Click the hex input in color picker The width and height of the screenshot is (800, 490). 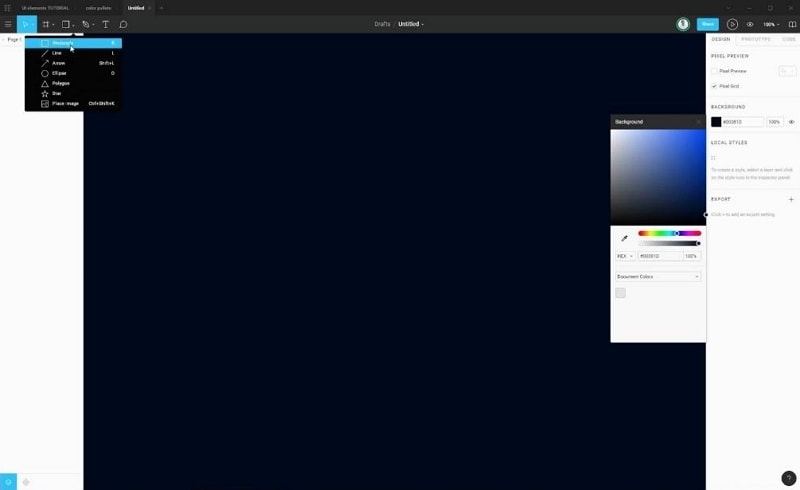pyautogui.click(x=660, y=256)
